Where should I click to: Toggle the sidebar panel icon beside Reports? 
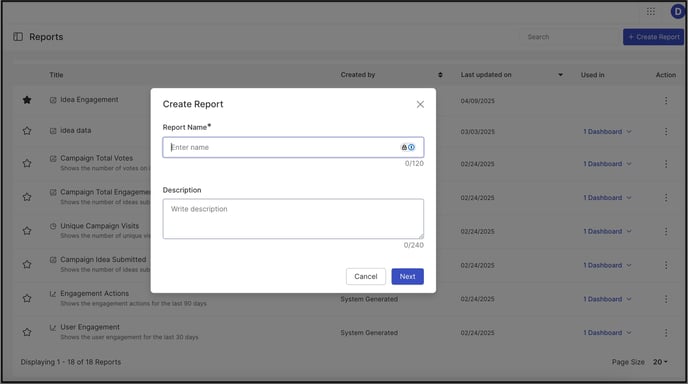[18, 37]
